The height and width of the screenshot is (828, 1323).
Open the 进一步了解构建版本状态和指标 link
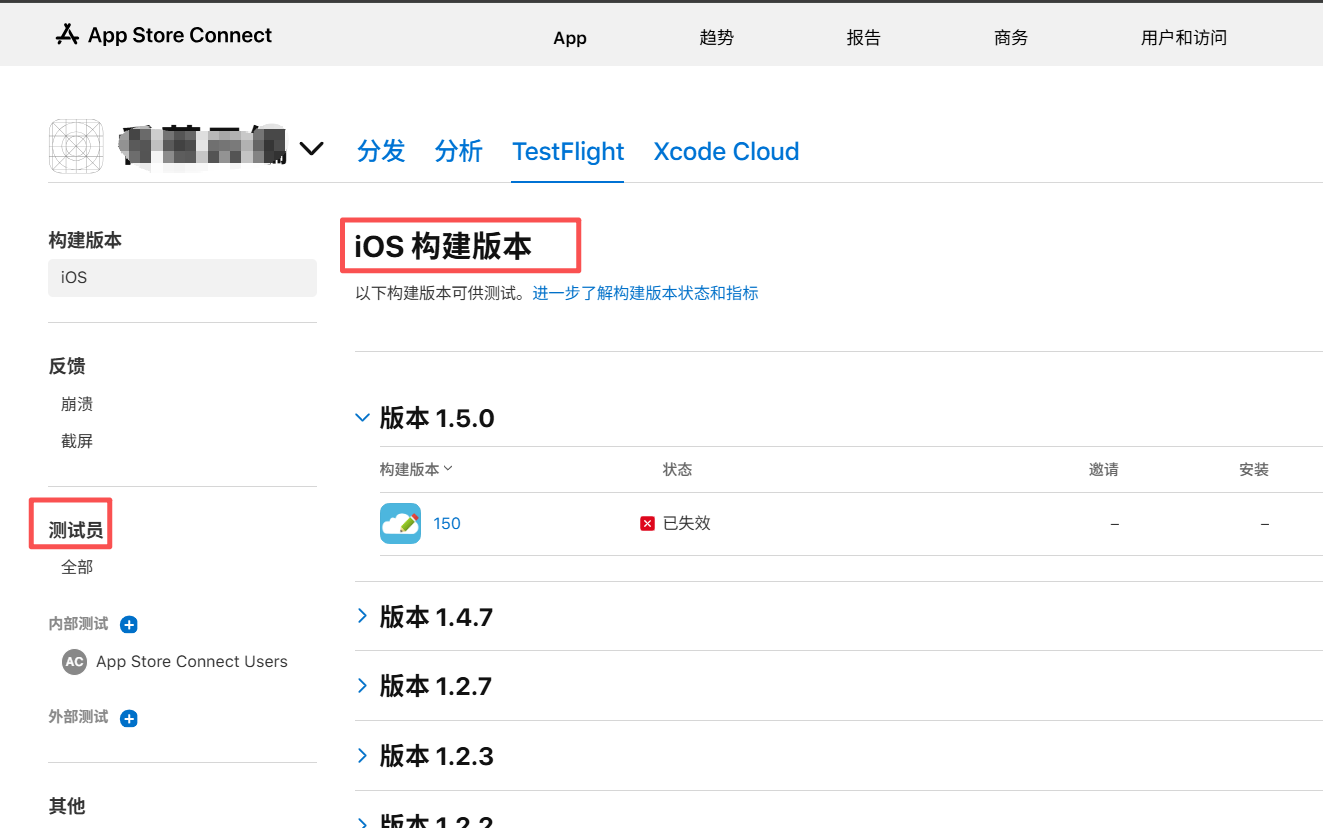(x=645, y=293)
